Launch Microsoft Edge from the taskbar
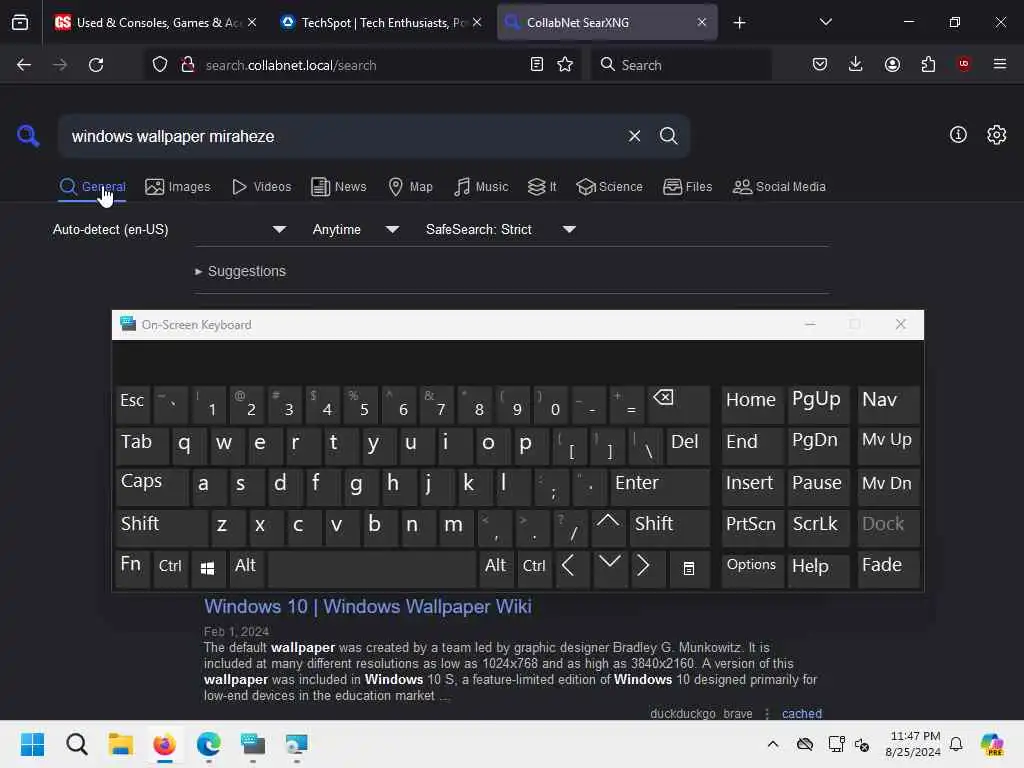1024x768 pixels. click(x=208, y=744)
